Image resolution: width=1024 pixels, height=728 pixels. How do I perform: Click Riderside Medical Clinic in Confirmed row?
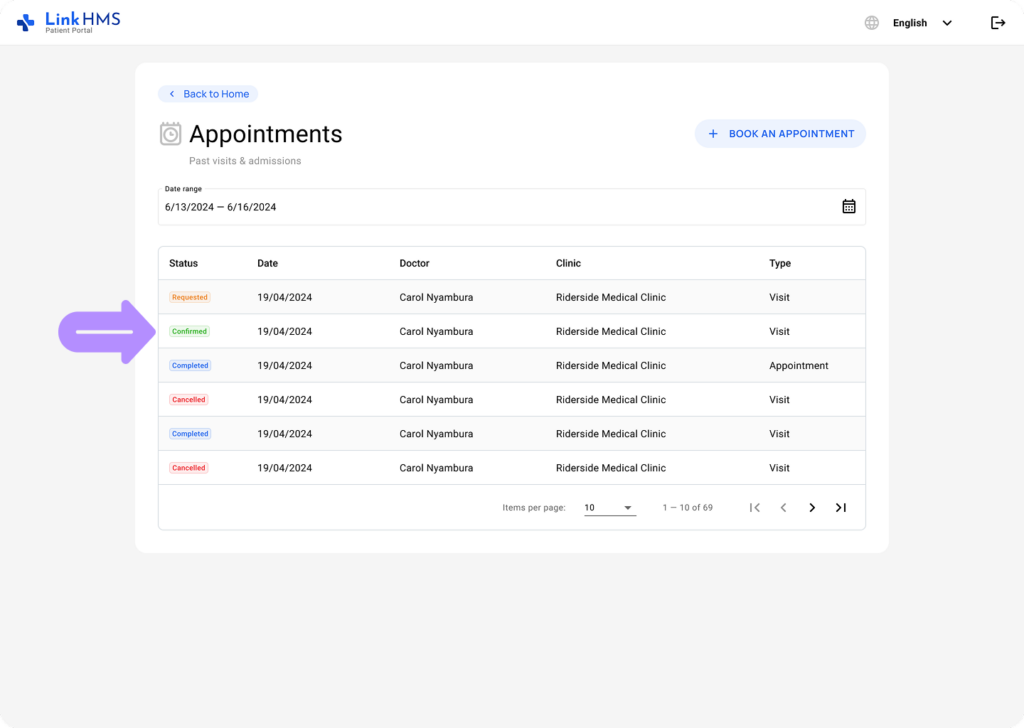pyautogui.click(x=611, y=332)
